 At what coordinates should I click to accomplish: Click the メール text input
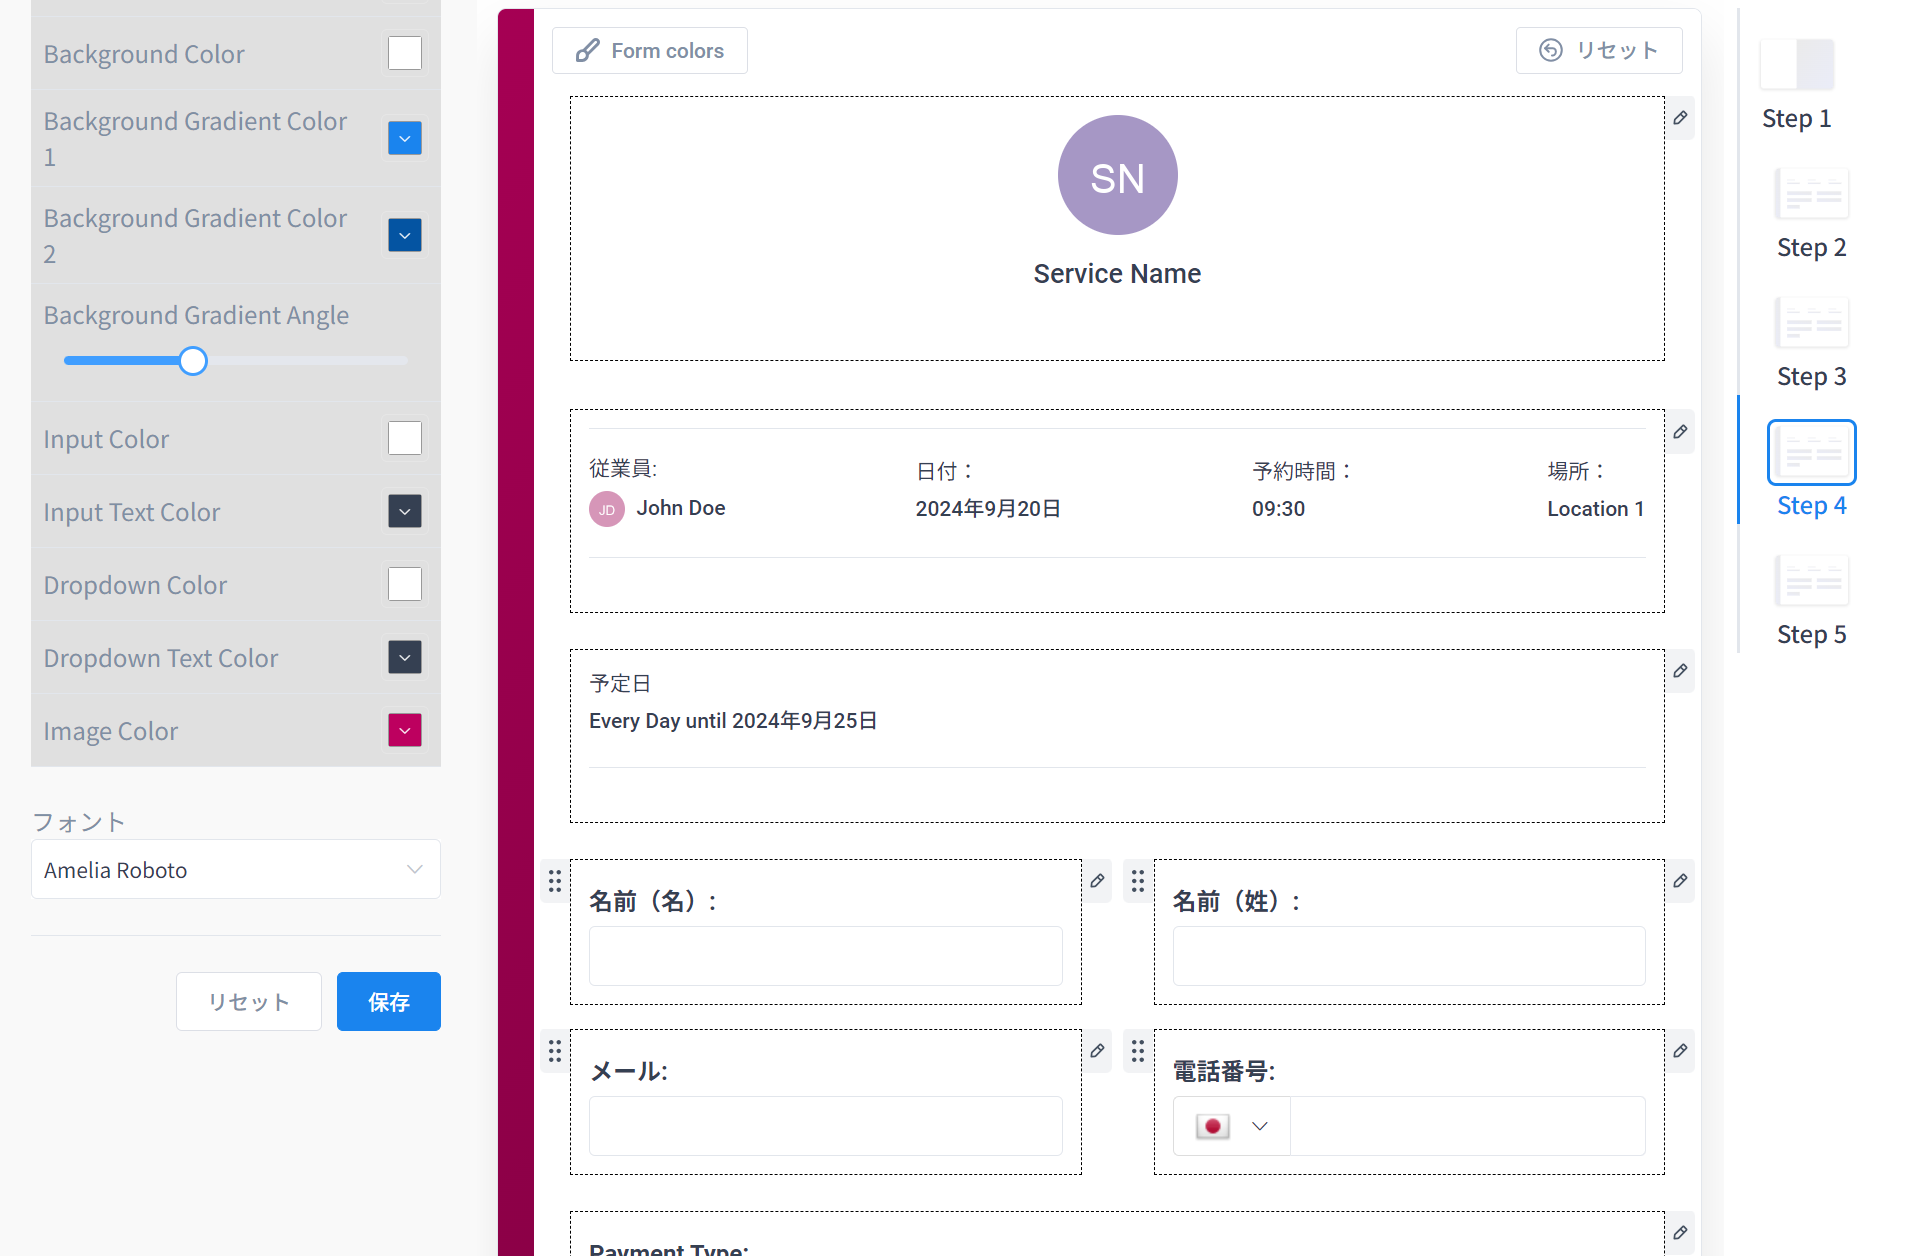(826, 1126)
